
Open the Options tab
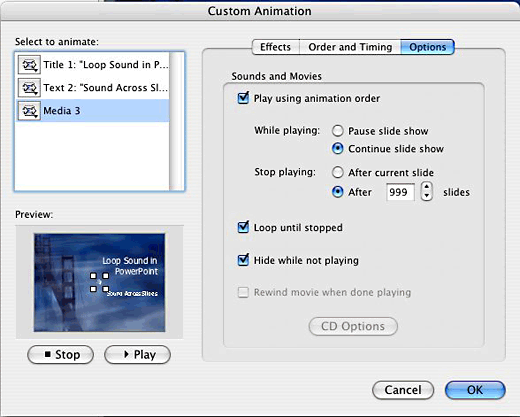point(427,47)
